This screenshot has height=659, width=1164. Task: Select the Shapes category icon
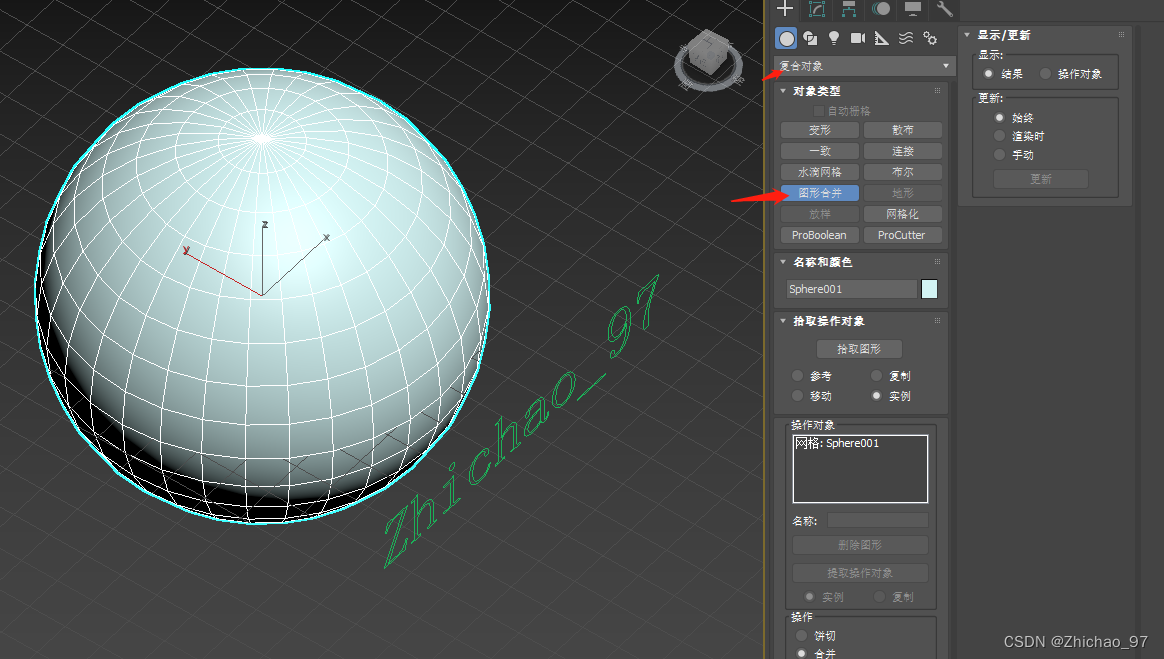(810, 38)
